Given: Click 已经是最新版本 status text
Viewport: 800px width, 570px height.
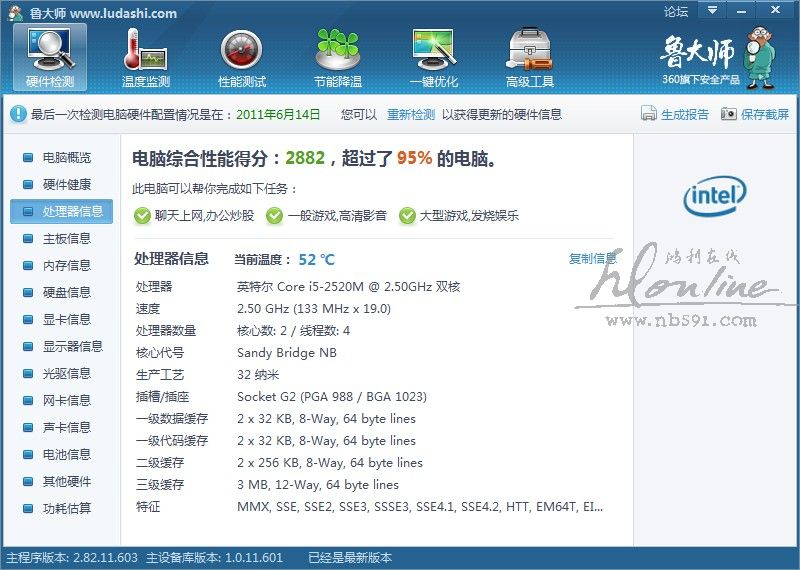Looking at the screenshot, I should tap(350, 558).
